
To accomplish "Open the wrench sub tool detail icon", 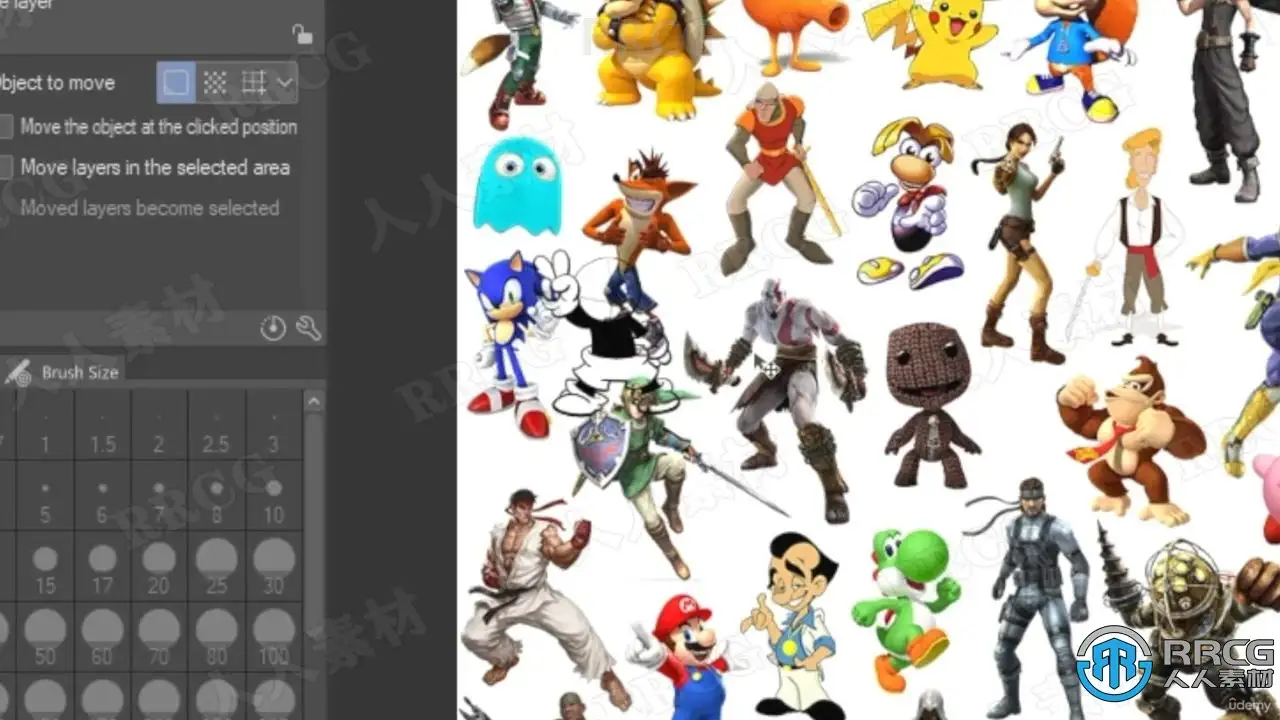I will pyautogui.click(x=308, y=328).
